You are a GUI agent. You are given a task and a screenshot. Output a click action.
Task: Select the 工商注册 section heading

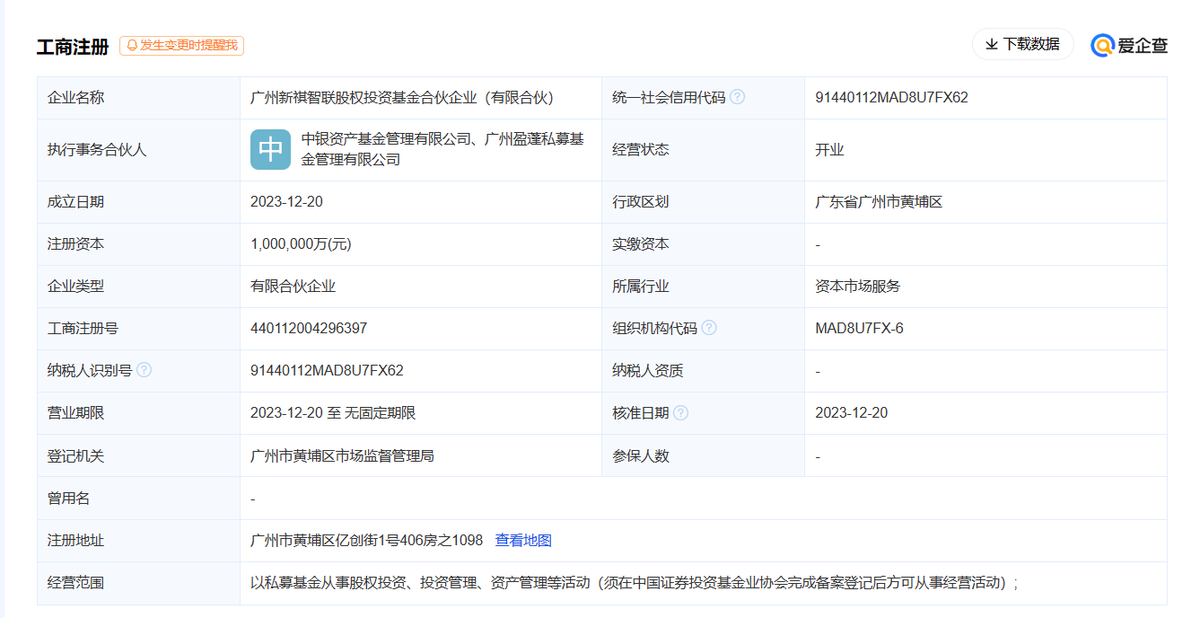[x=73, y=46]
